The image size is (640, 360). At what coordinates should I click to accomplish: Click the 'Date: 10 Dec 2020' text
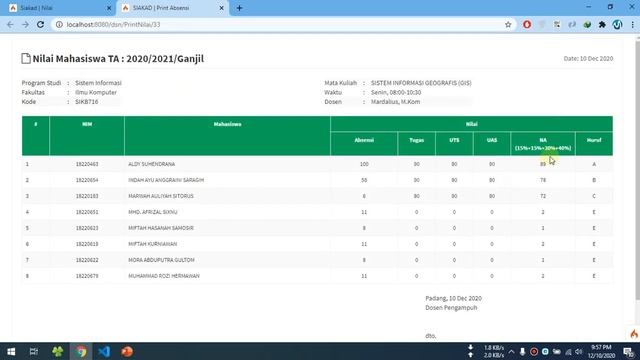(x=588, y=58)
